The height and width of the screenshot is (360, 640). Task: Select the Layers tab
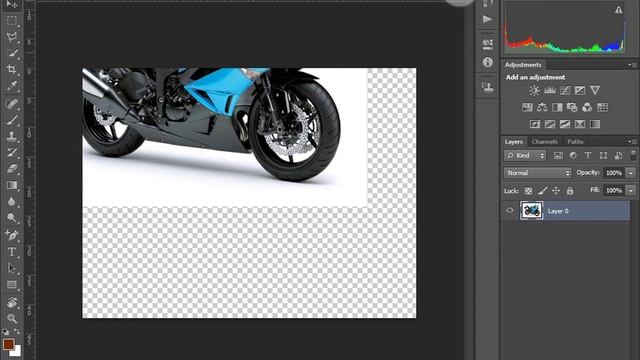tap(513, 142)
